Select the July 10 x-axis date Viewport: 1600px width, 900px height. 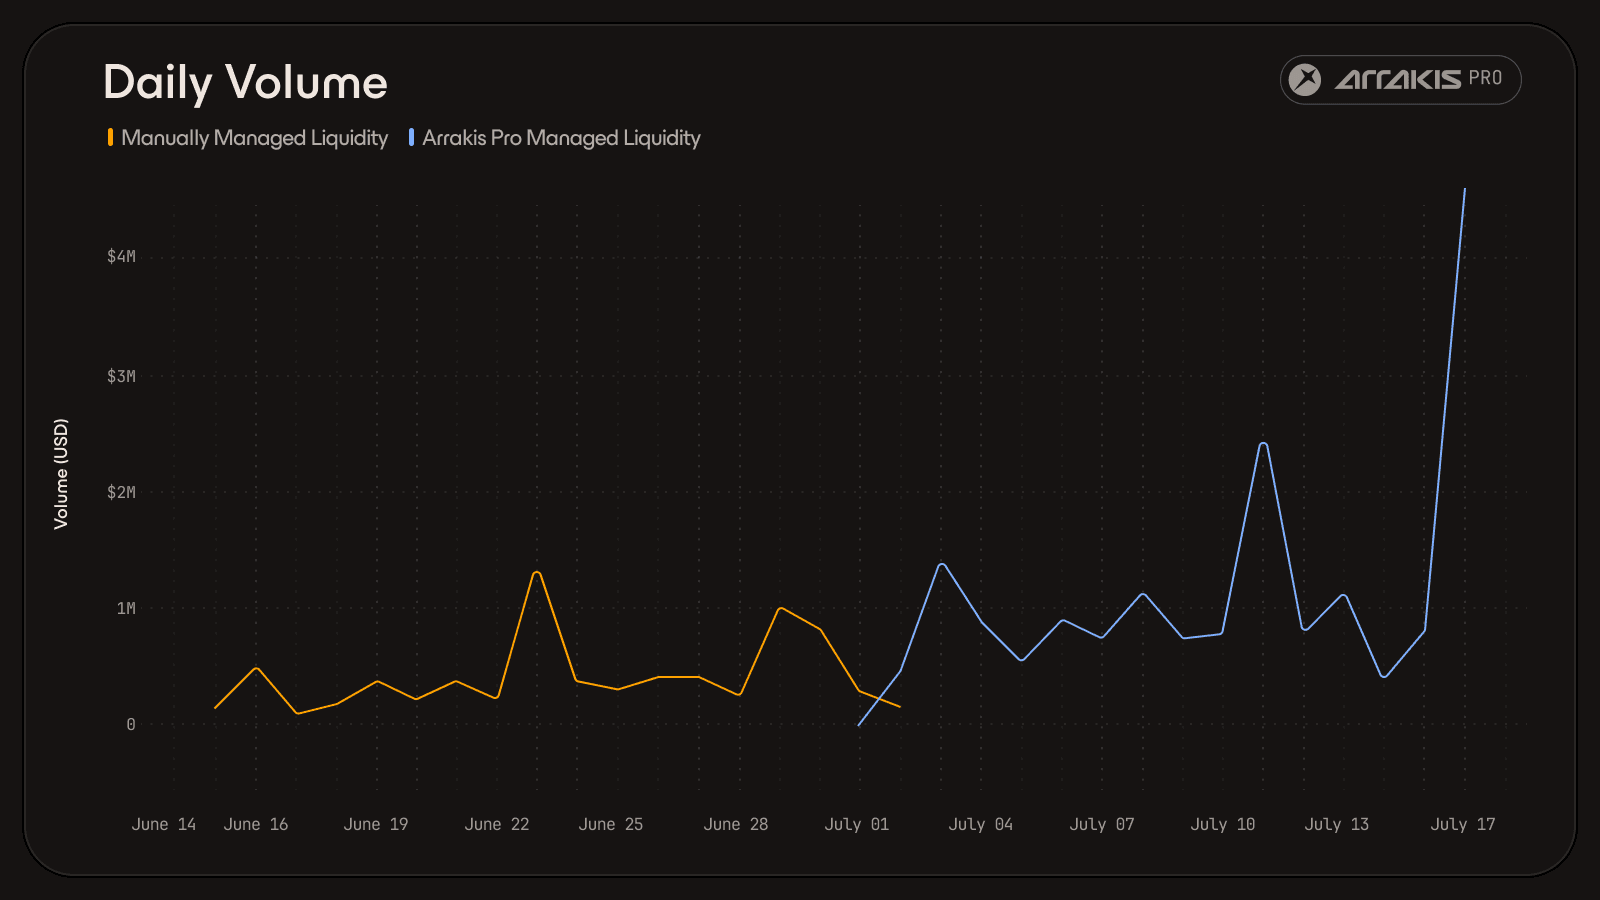tap(1223, 824)
